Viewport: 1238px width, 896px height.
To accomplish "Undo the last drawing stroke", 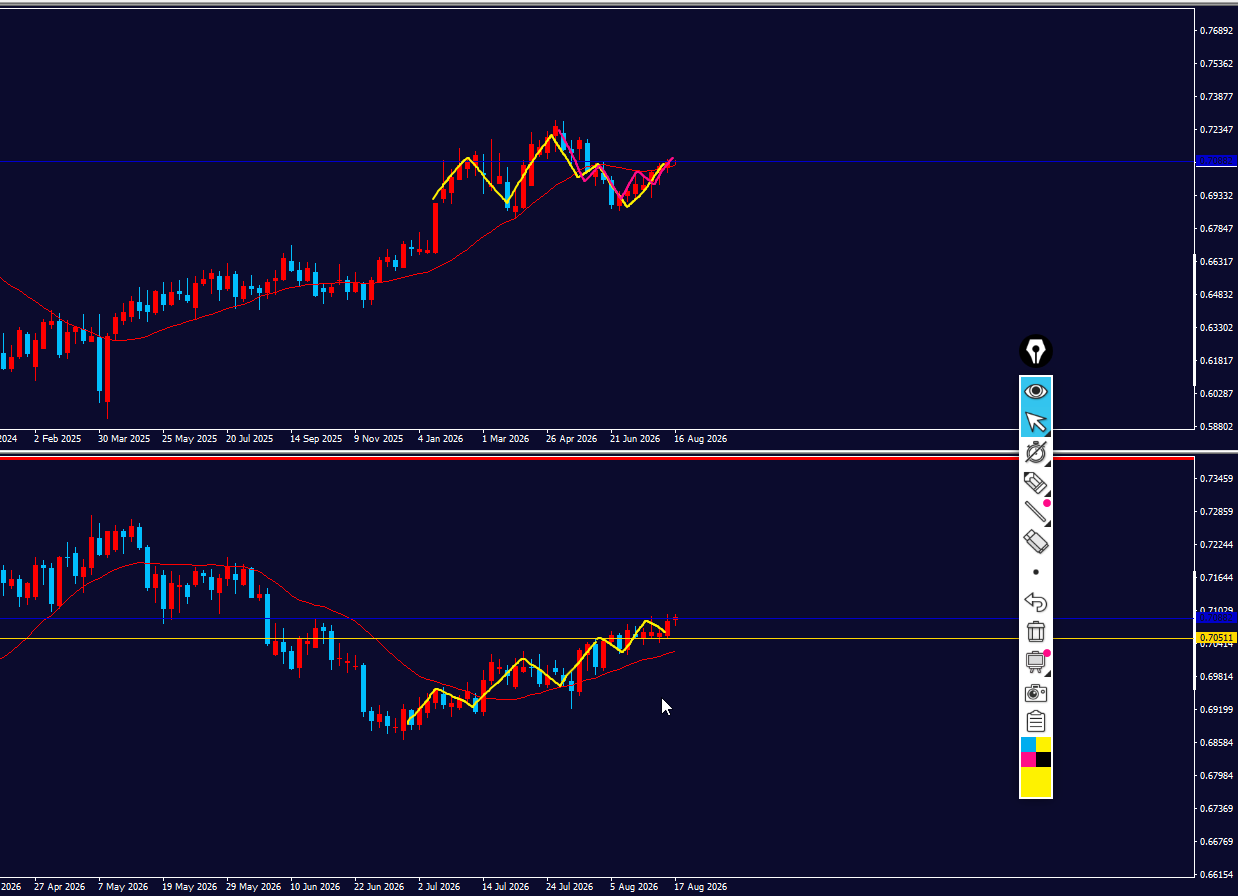I will coord(1036,602).
